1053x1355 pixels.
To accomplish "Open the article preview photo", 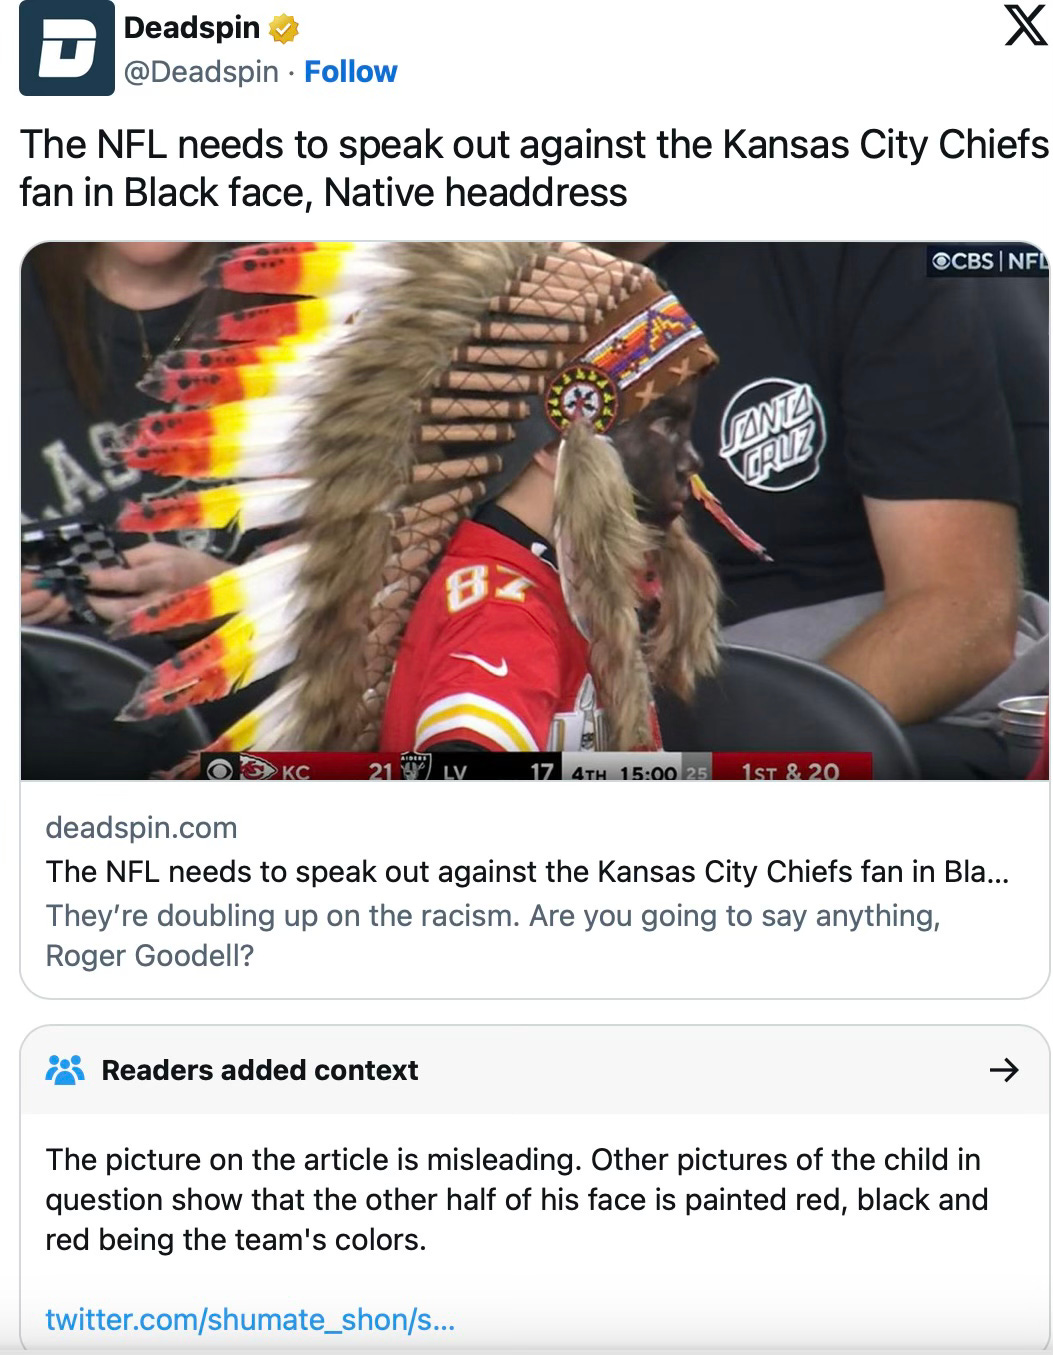I will tap(534, 511).
